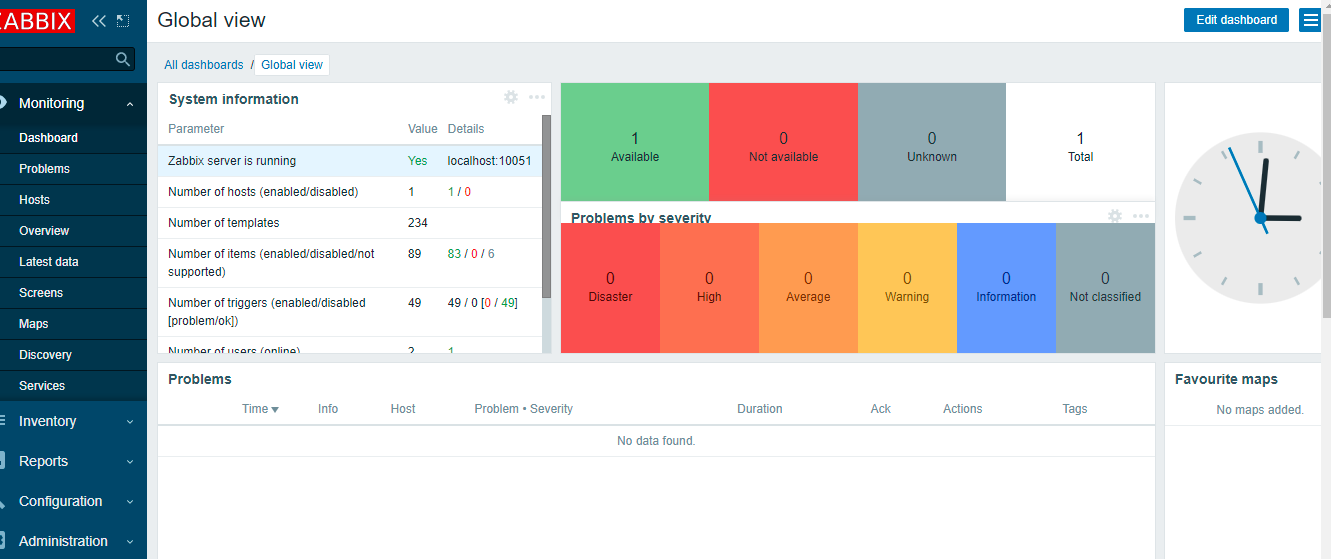Viewport: 1331px width, 559px height.
Task: Select the red Disaster severity tile
Action: (x=610, y=288)
